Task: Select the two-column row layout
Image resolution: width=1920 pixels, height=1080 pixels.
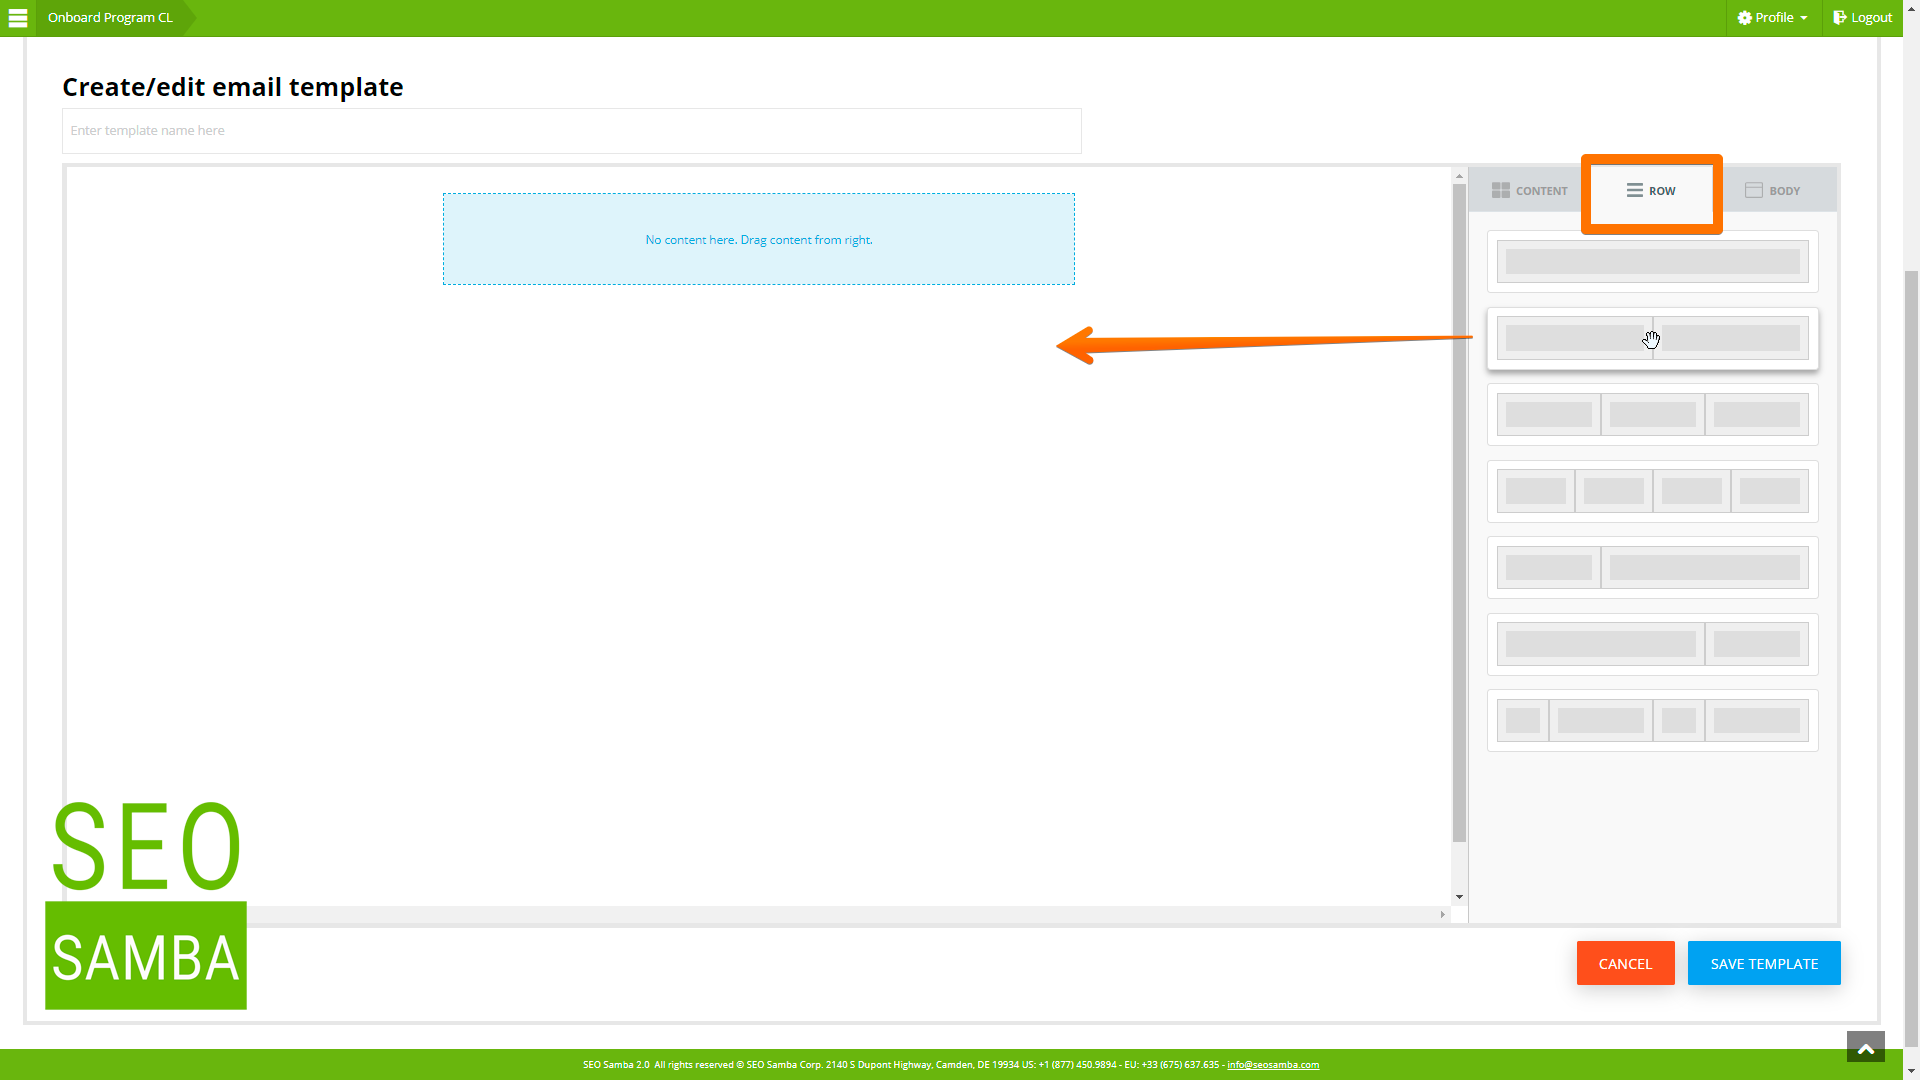Action: (1652, 338)
